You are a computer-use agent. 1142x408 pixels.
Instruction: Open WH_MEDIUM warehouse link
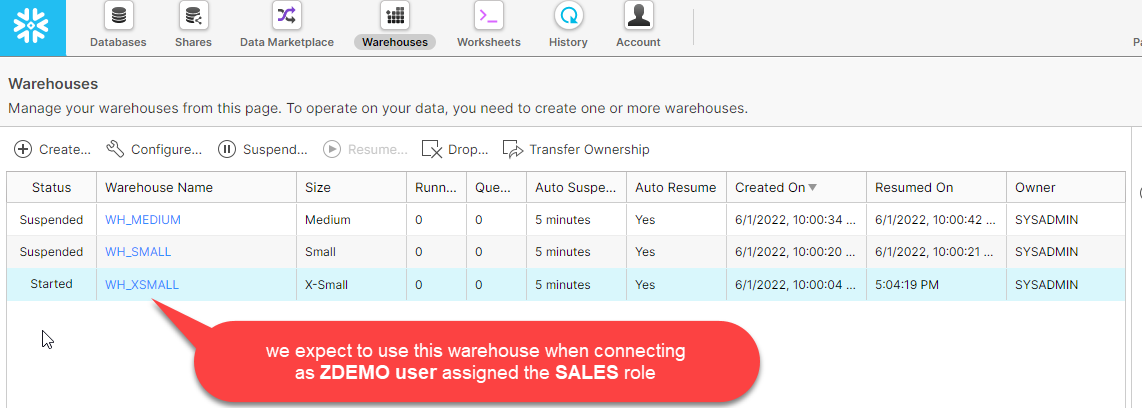coord(143,219)
